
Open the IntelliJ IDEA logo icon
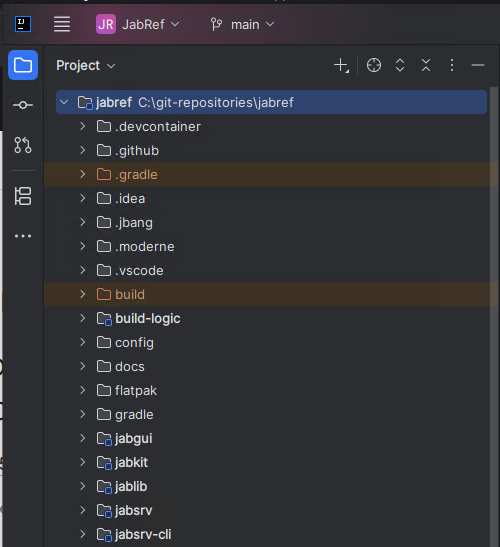[23, 24]
